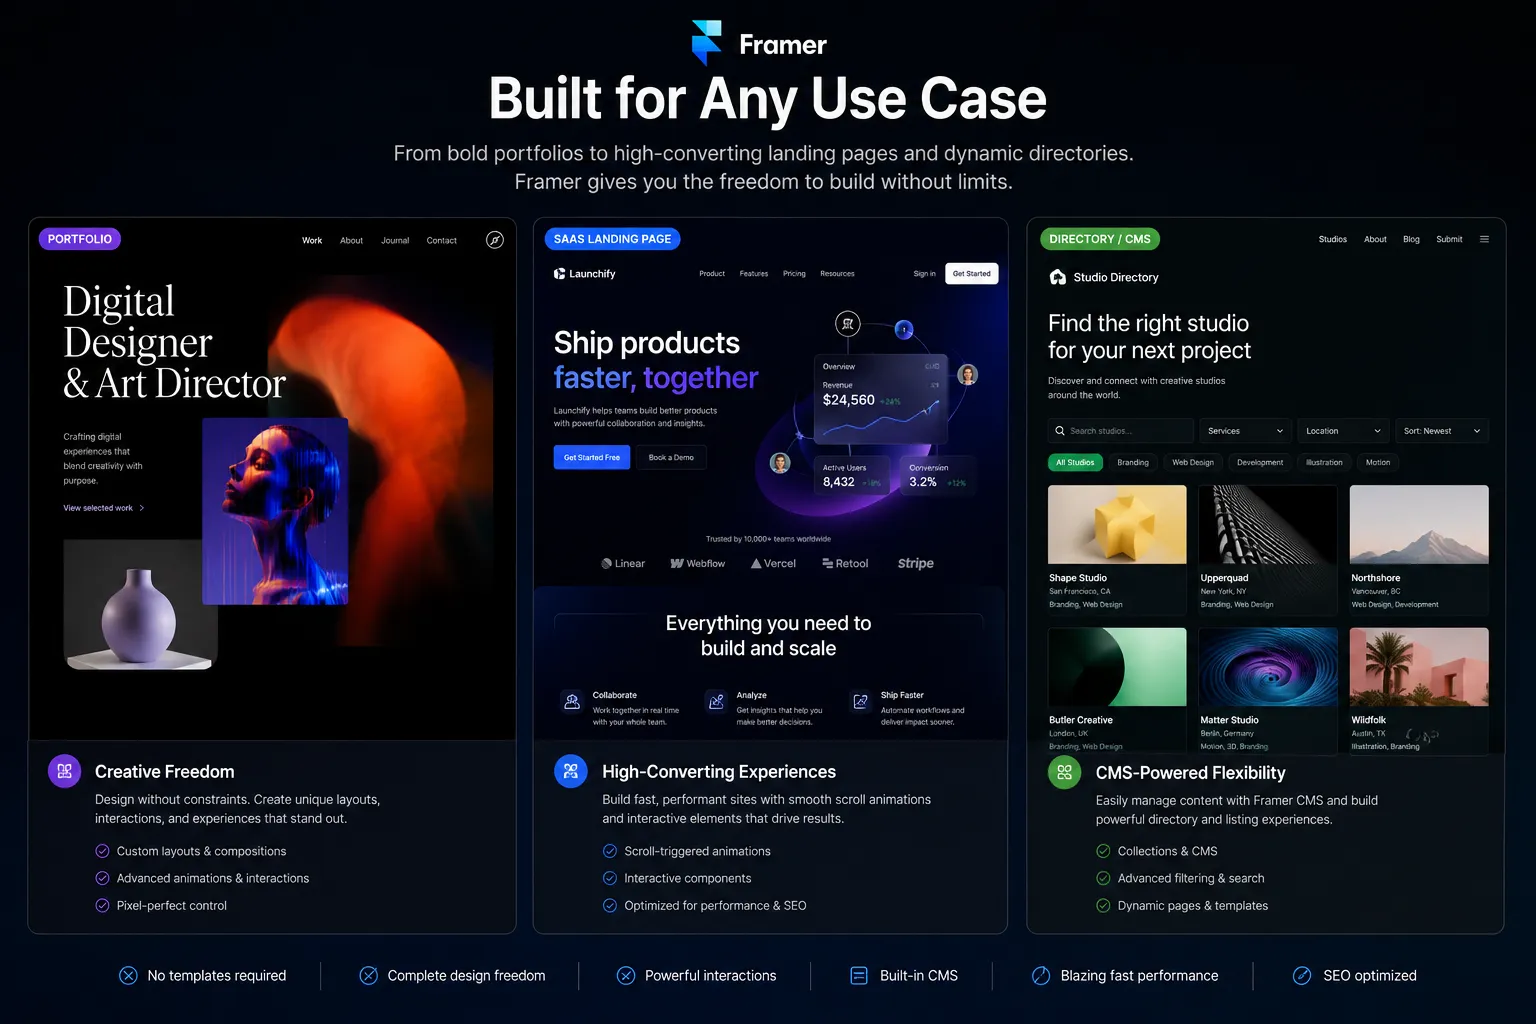Open the Shape Studio thumbnail
Image resolution: width=1536 pixels, height=1024 pixels.
(1117, 525)
